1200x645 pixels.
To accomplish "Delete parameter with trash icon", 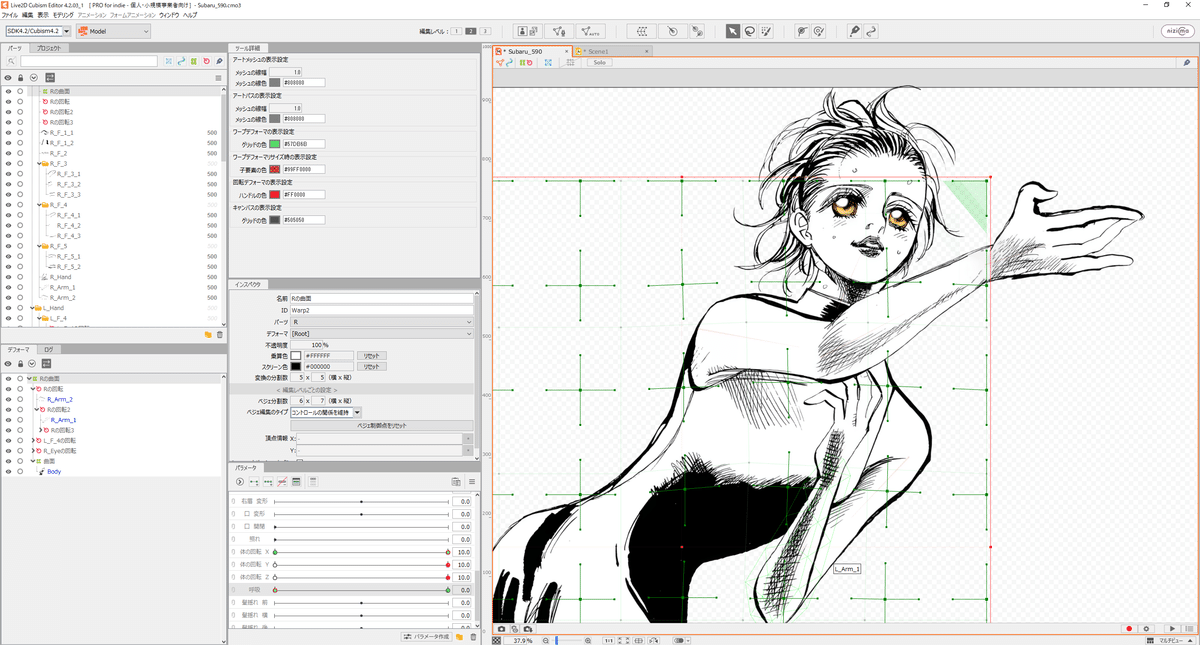I will coord(473,637).
